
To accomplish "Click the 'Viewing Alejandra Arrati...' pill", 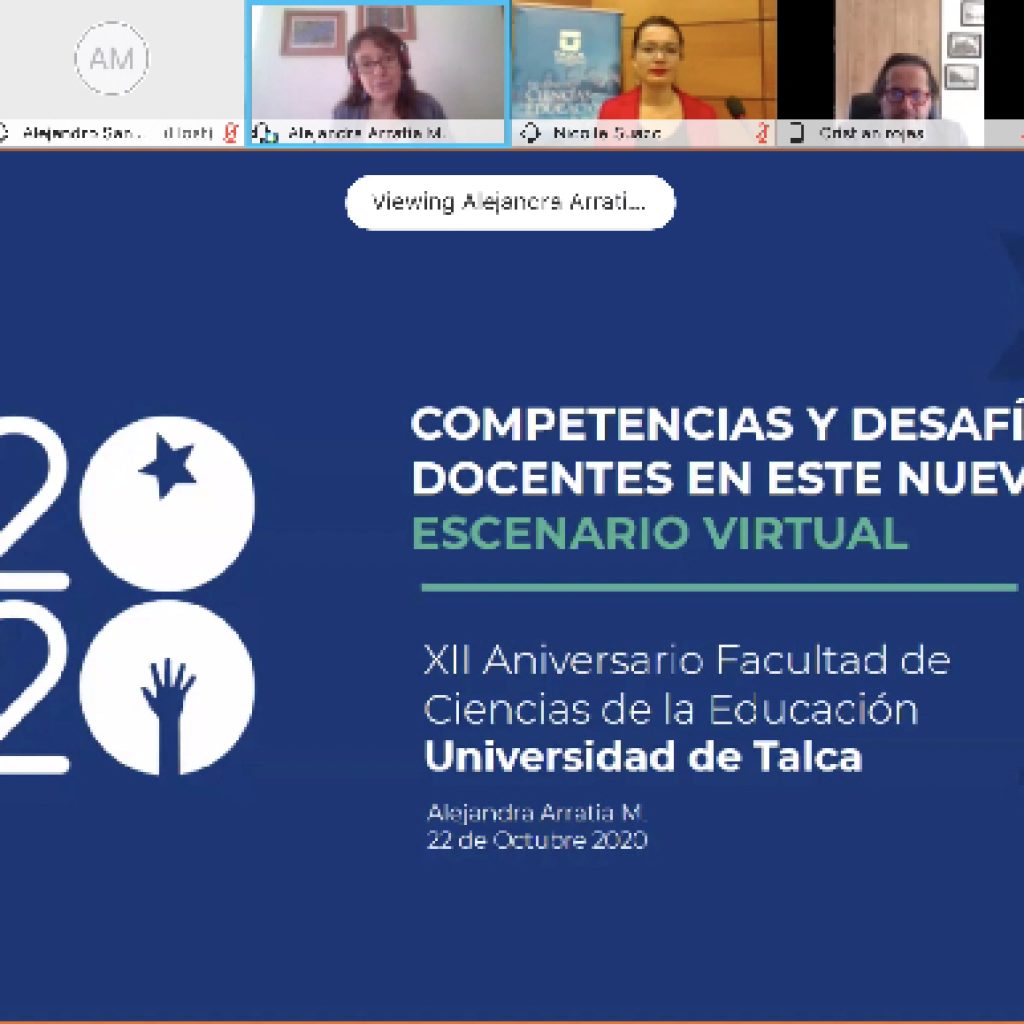I will point(510,202).
